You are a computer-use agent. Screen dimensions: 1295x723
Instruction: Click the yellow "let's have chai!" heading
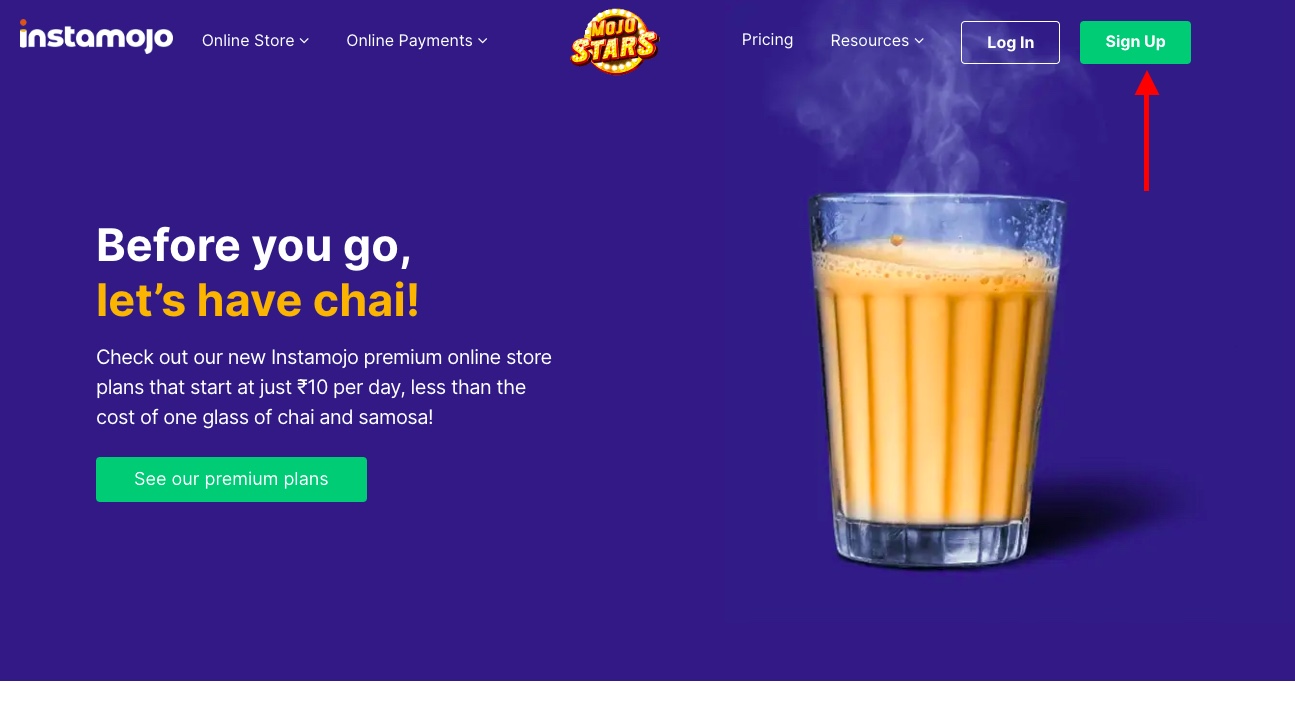(x=258, y=301)
